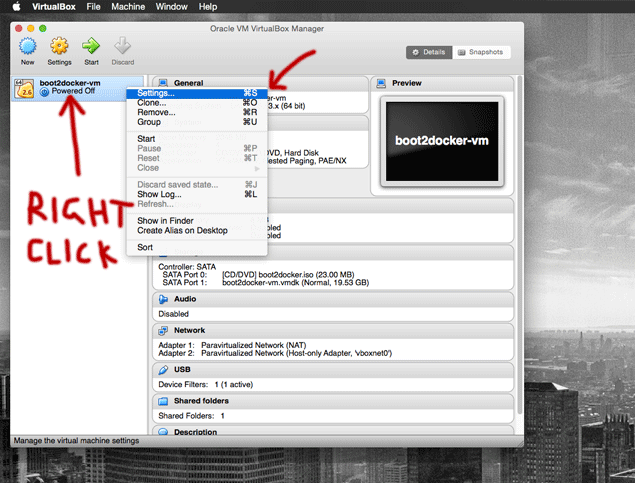Expand the Close submenu arrow
This screenshot has height=483, width=635.
tap(257, 168)
